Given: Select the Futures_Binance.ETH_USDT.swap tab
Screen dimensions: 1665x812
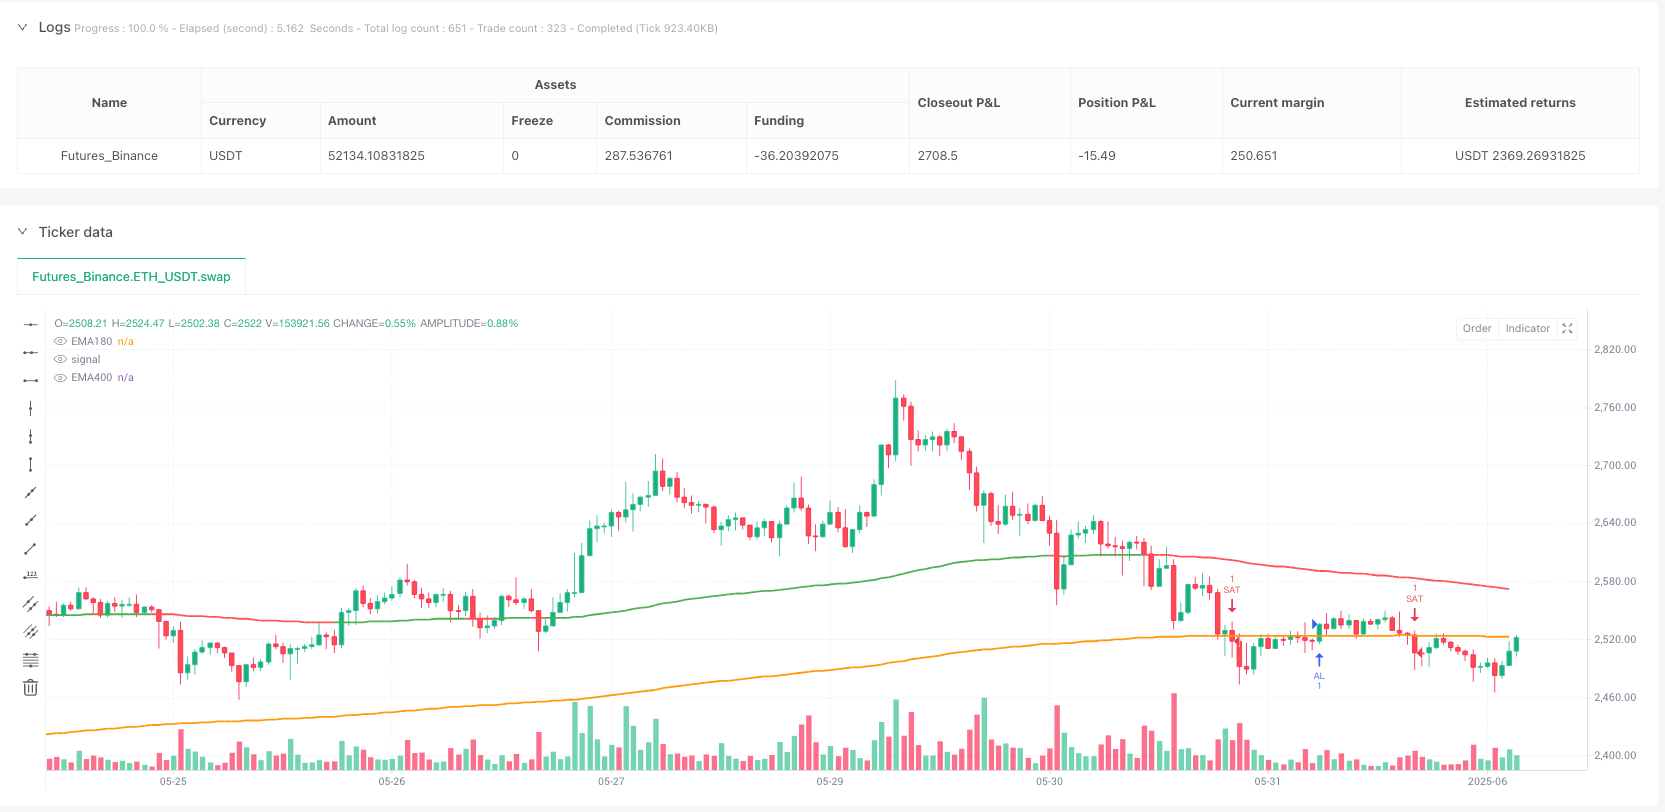Looking at the screenshot, I should click(131, 277).
